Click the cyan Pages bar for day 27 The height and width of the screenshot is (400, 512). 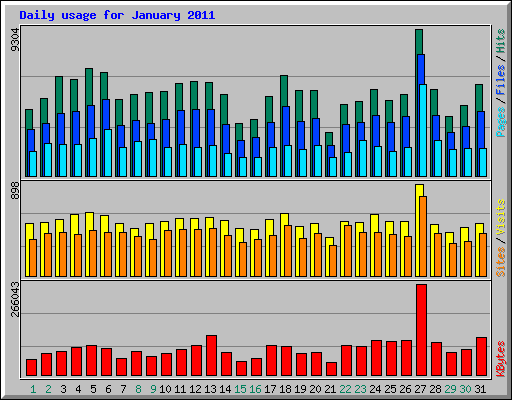[423, 130]
